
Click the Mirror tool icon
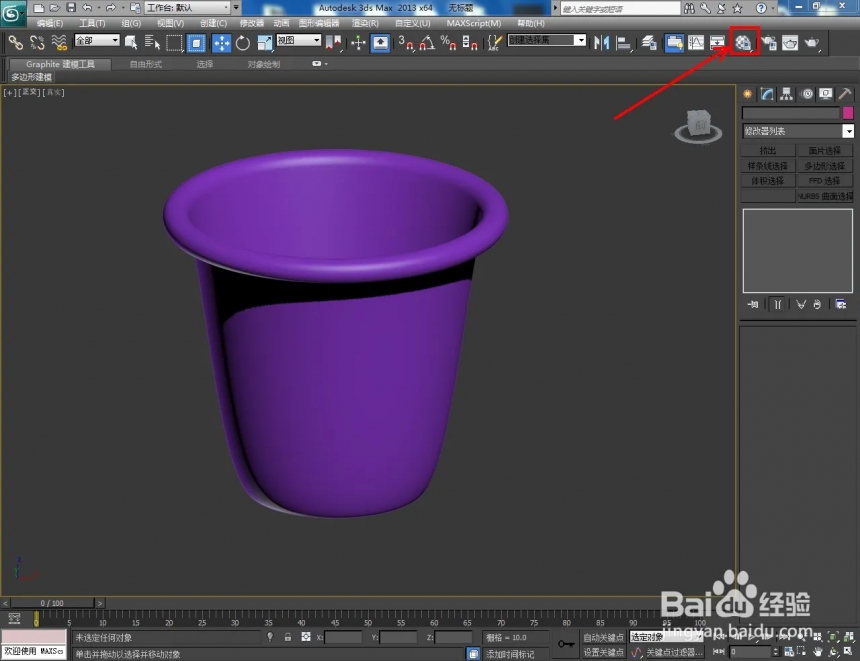click(601, 42)
